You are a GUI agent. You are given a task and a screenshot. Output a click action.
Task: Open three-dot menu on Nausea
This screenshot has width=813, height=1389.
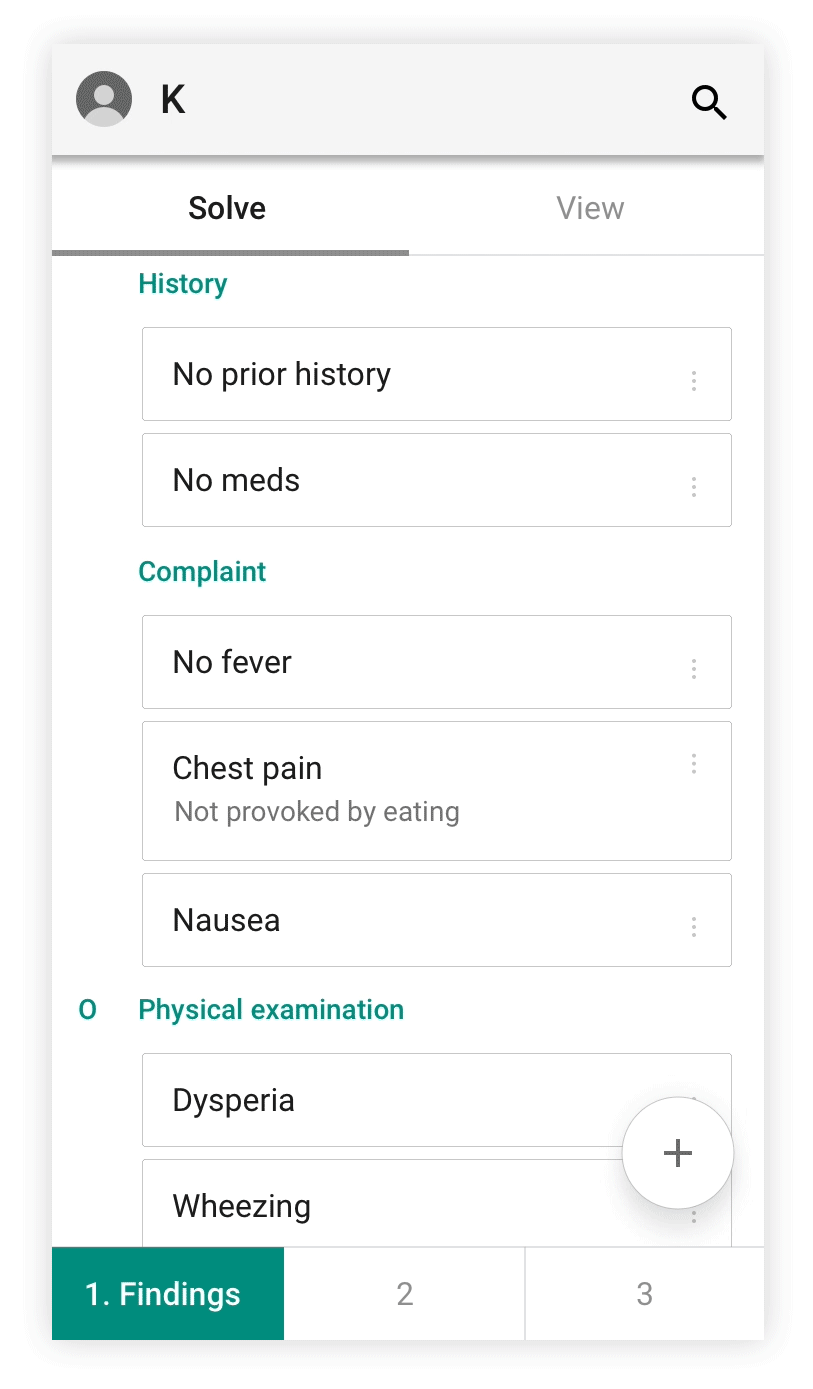(694, 927)
